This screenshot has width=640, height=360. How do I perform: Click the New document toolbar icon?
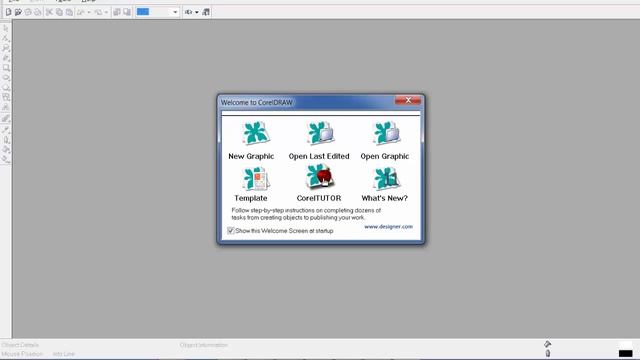(8, 12)
